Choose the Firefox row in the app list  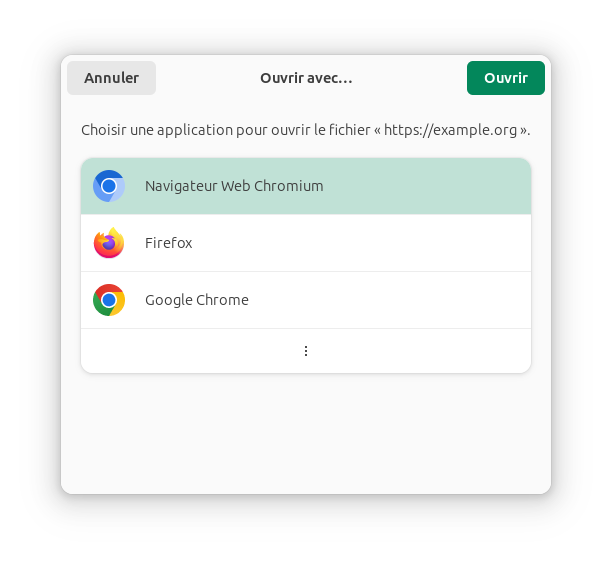(306, 243)
